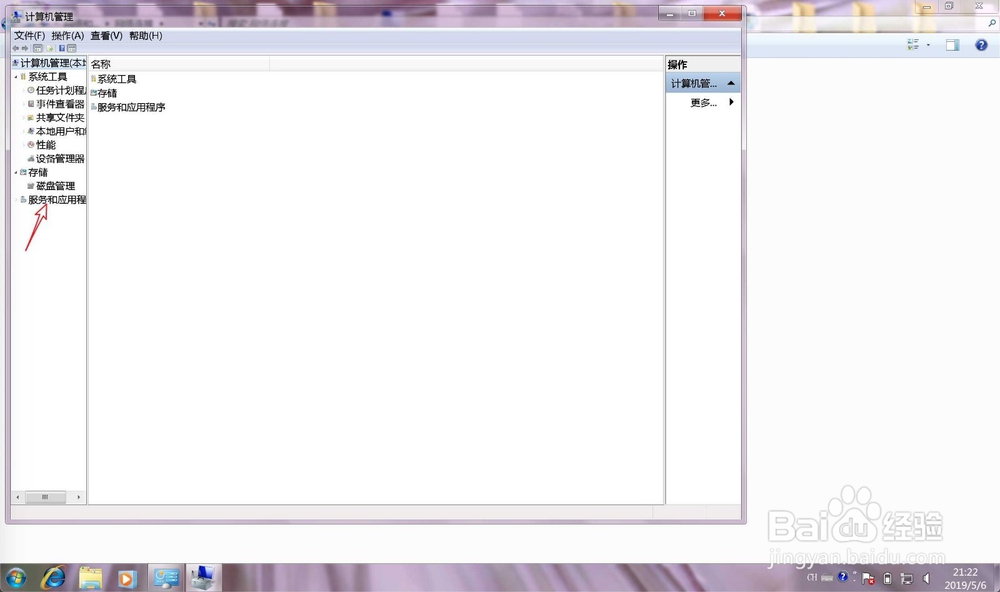Click the volume speaker tray icon
1000x592 pixels.
(927, 579)
